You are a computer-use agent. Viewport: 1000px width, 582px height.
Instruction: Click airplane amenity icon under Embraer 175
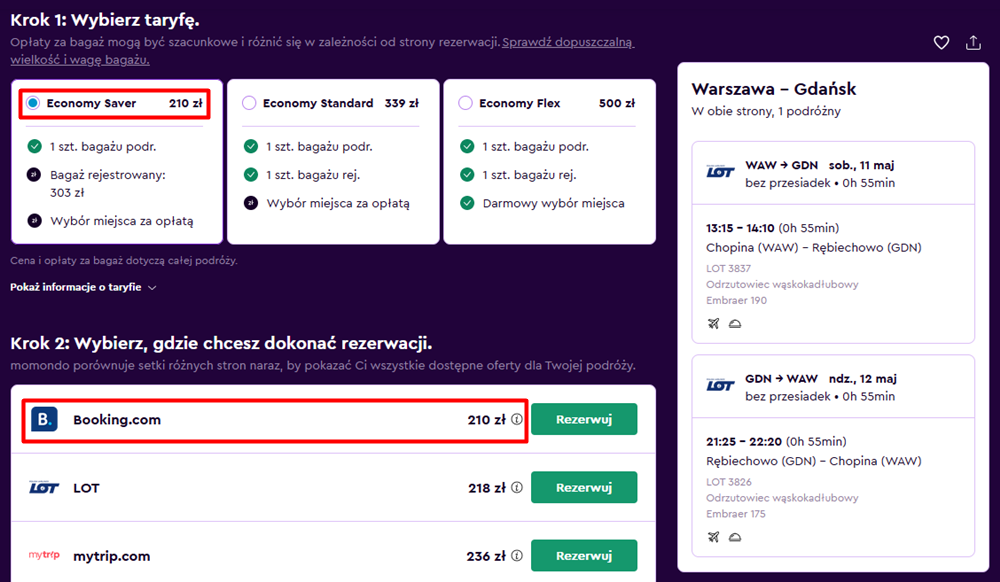point(714,537)
